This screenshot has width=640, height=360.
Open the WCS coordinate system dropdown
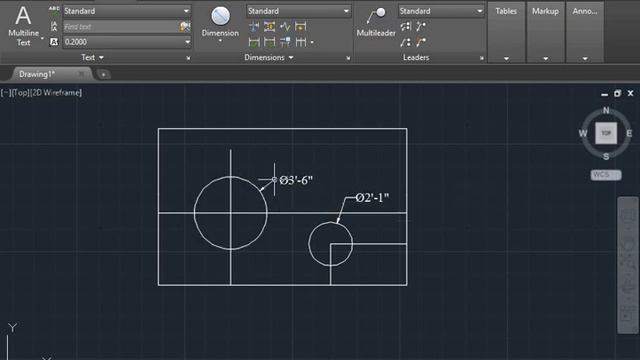pyautogui.click(x=606, y=175)
